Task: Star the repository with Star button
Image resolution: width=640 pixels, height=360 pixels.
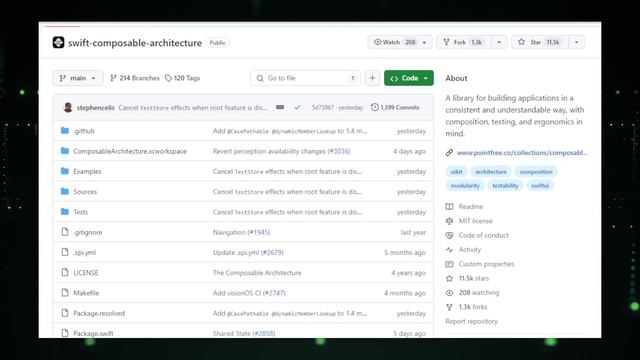Action: (x=540, y=42)
